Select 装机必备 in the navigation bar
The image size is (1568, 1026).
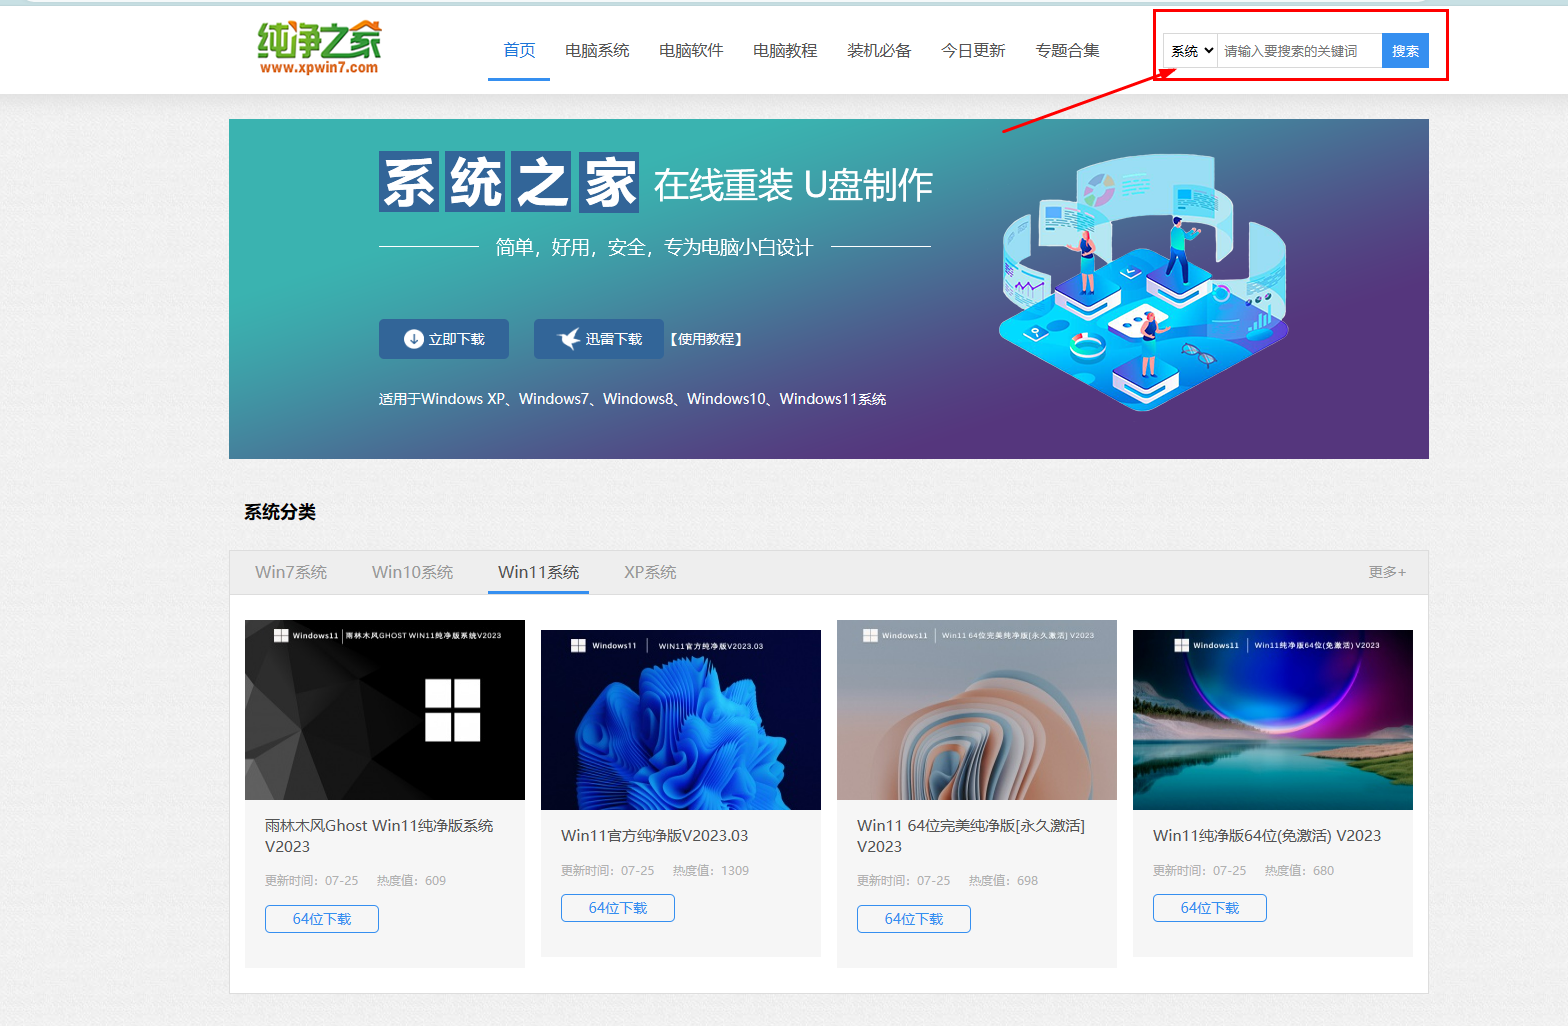tap(879, 50)
